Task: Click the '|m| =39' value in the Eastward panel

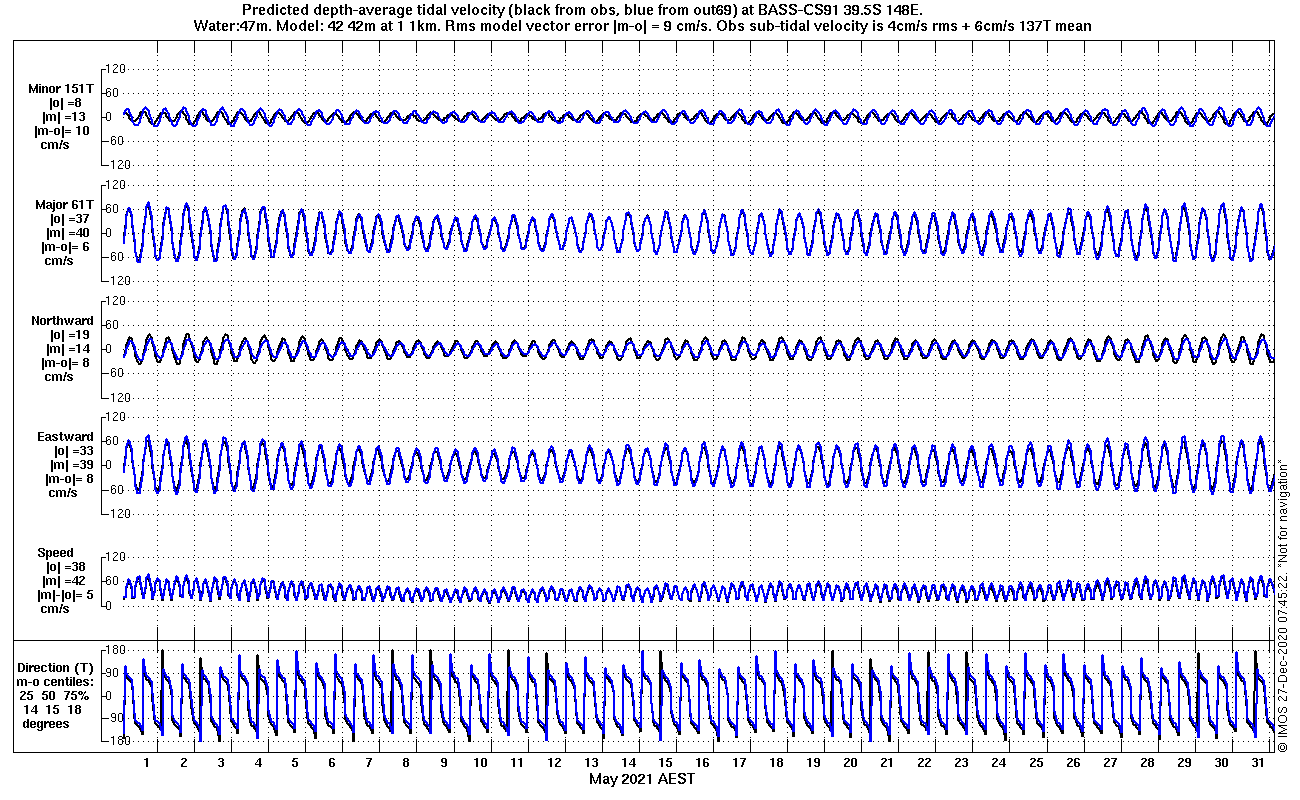Action: tap(72, 465)
